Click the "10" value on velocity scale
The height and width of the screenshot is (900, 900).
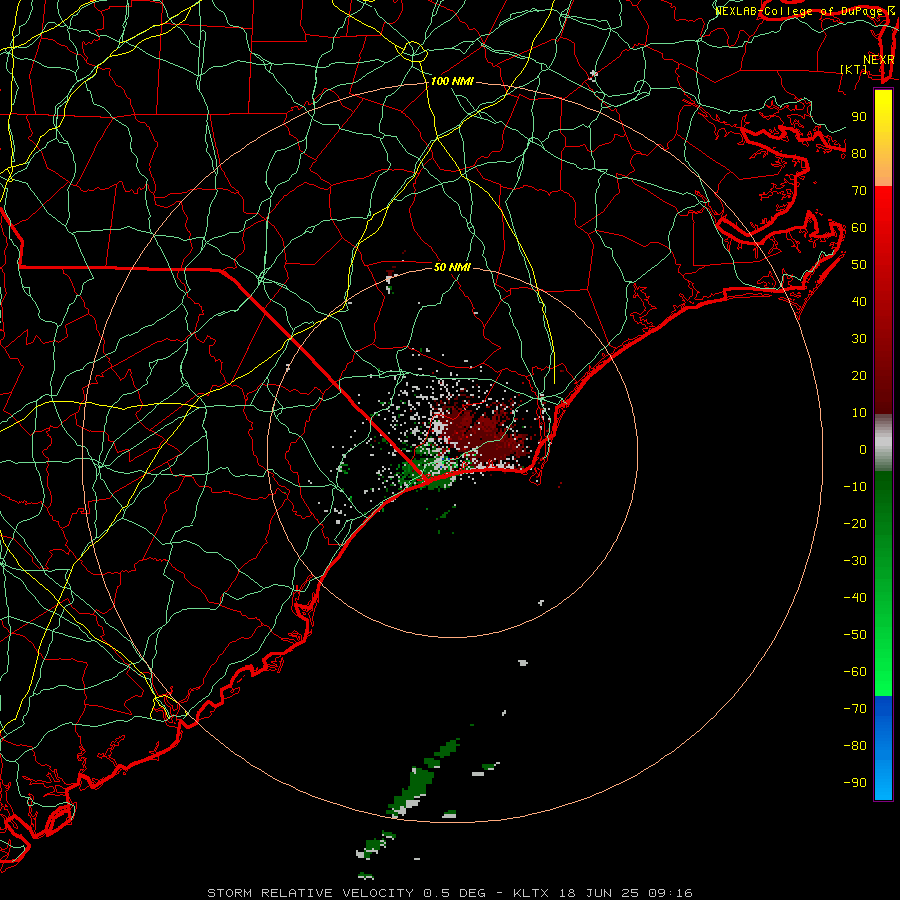859,413
